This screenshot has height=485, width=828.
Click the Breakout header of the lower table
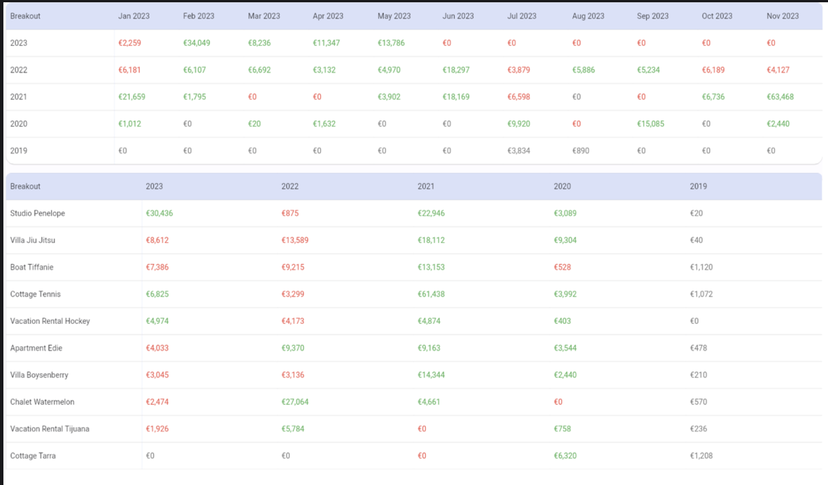[25, 186]
